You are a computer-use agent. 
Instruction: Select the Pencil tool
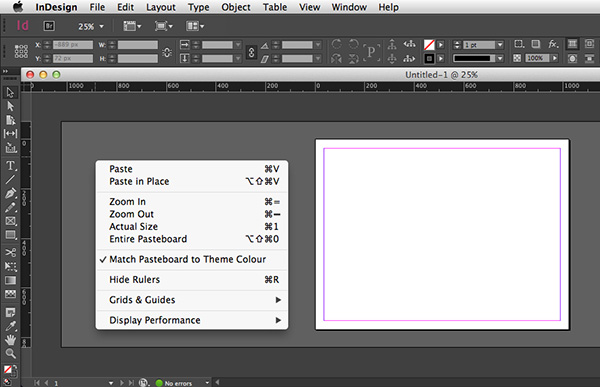pyautogui.click(x=10, y=207)
